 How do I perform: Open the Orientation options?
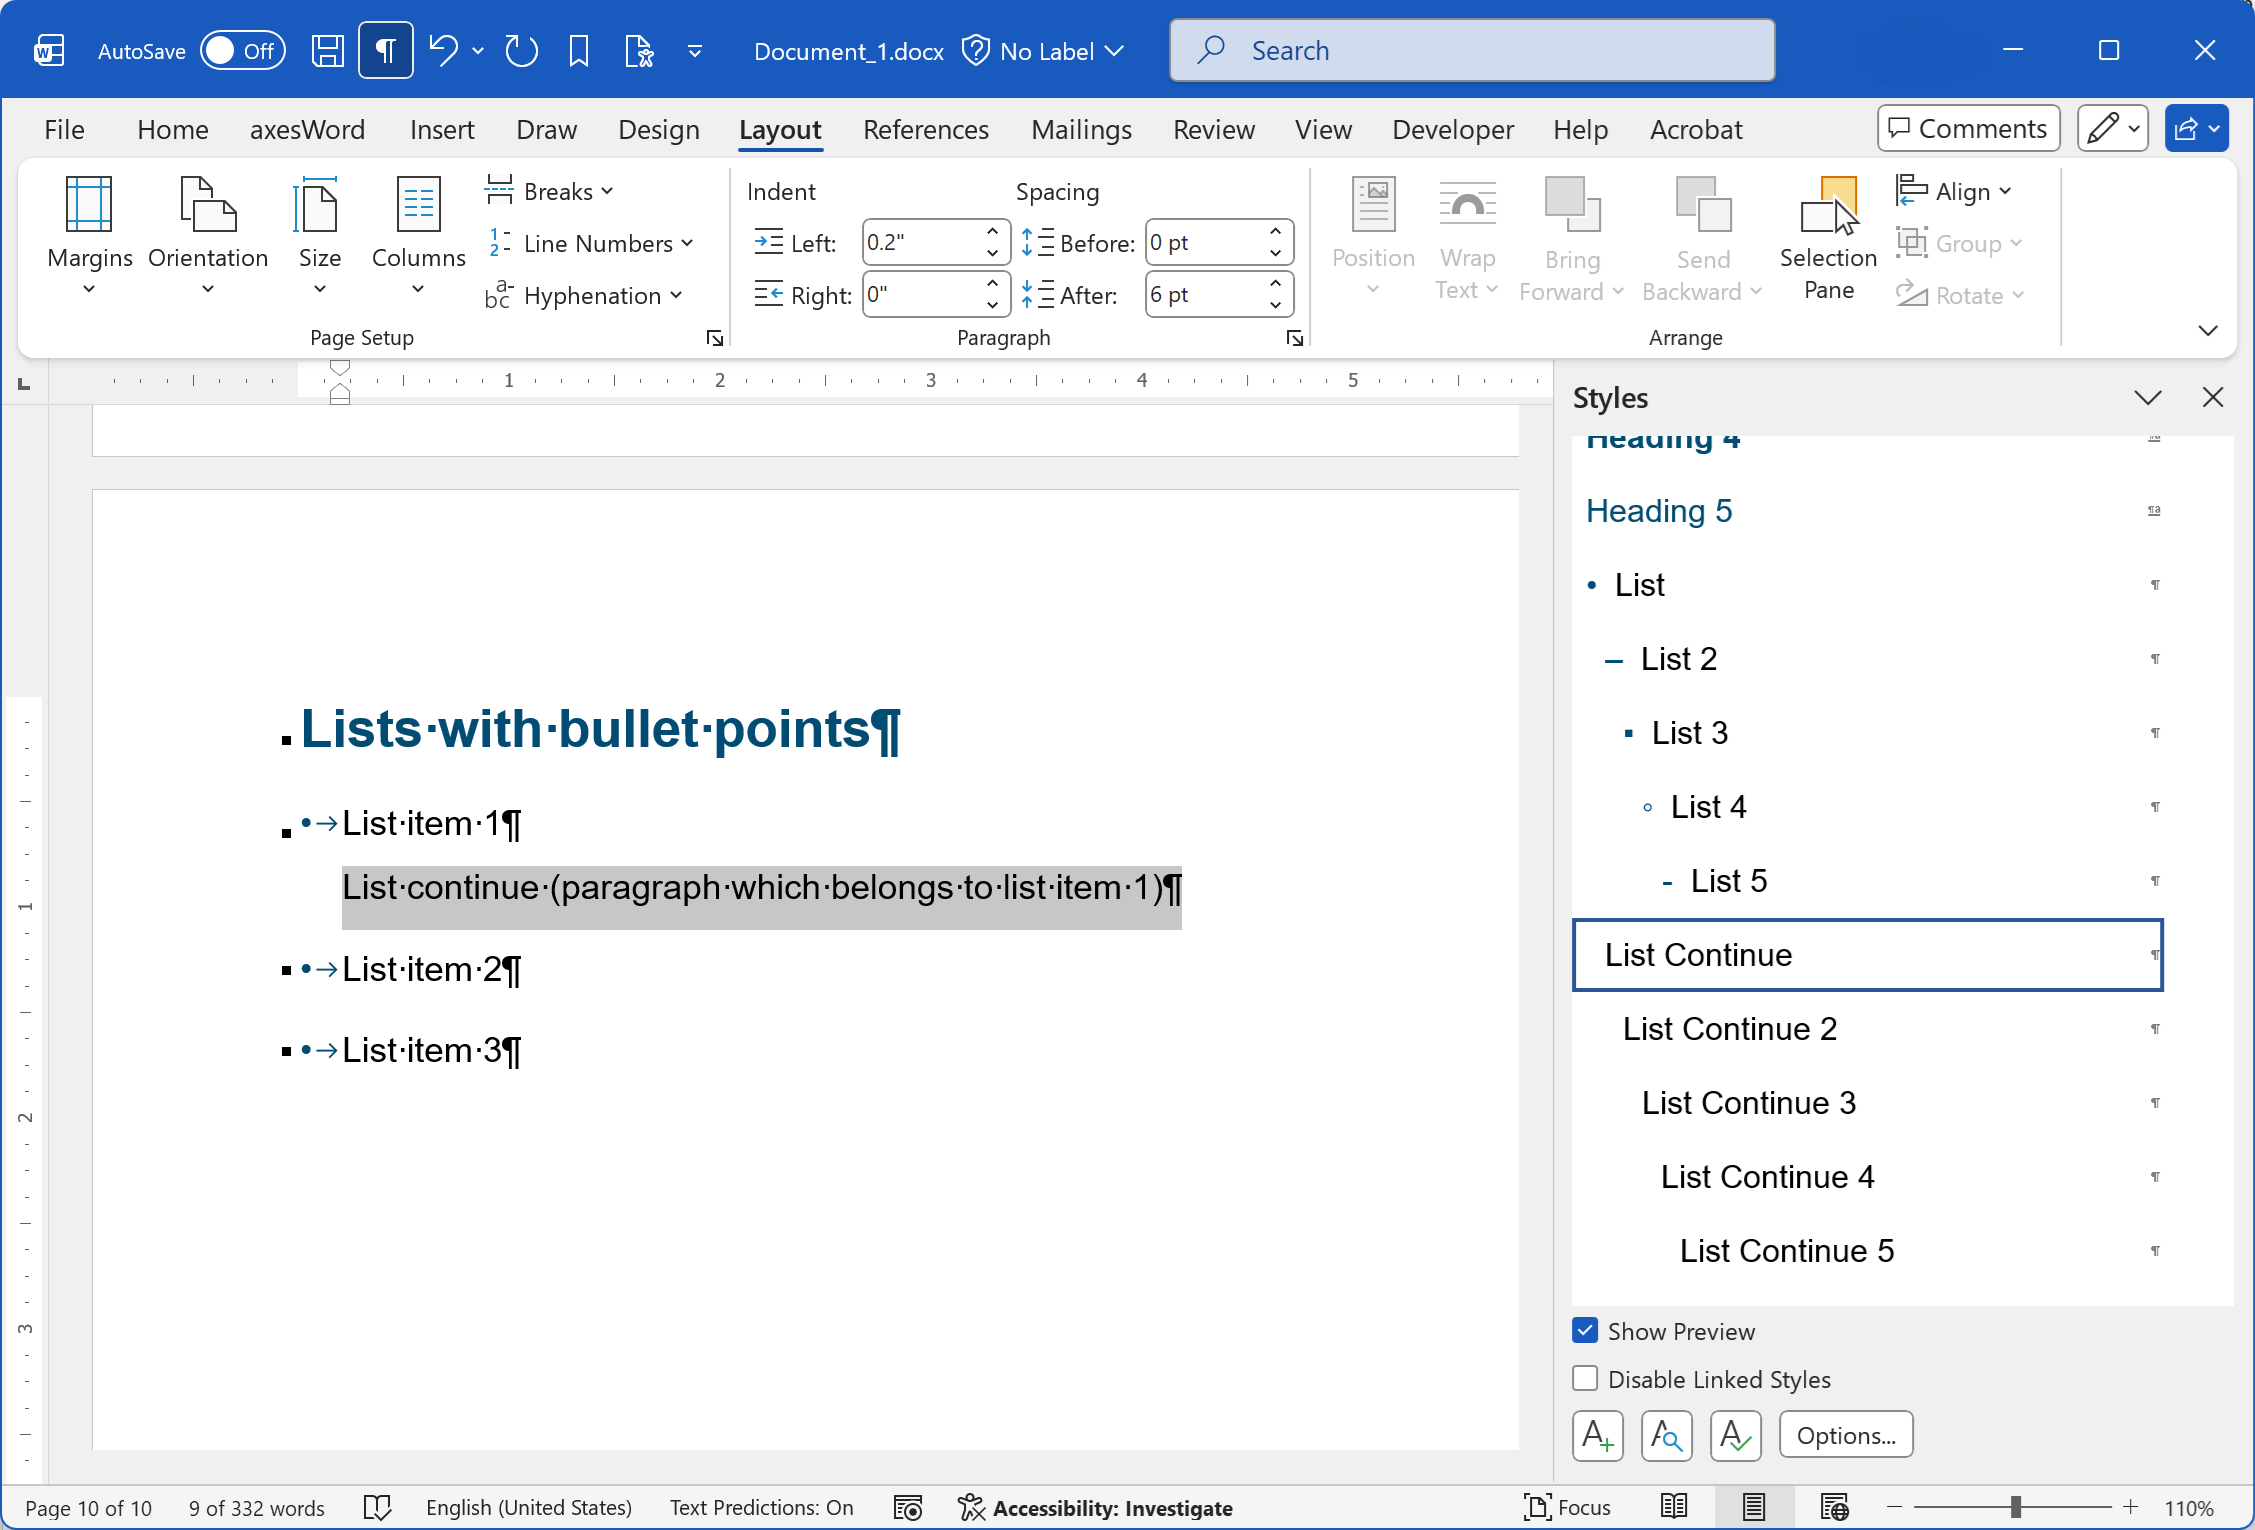208,238
